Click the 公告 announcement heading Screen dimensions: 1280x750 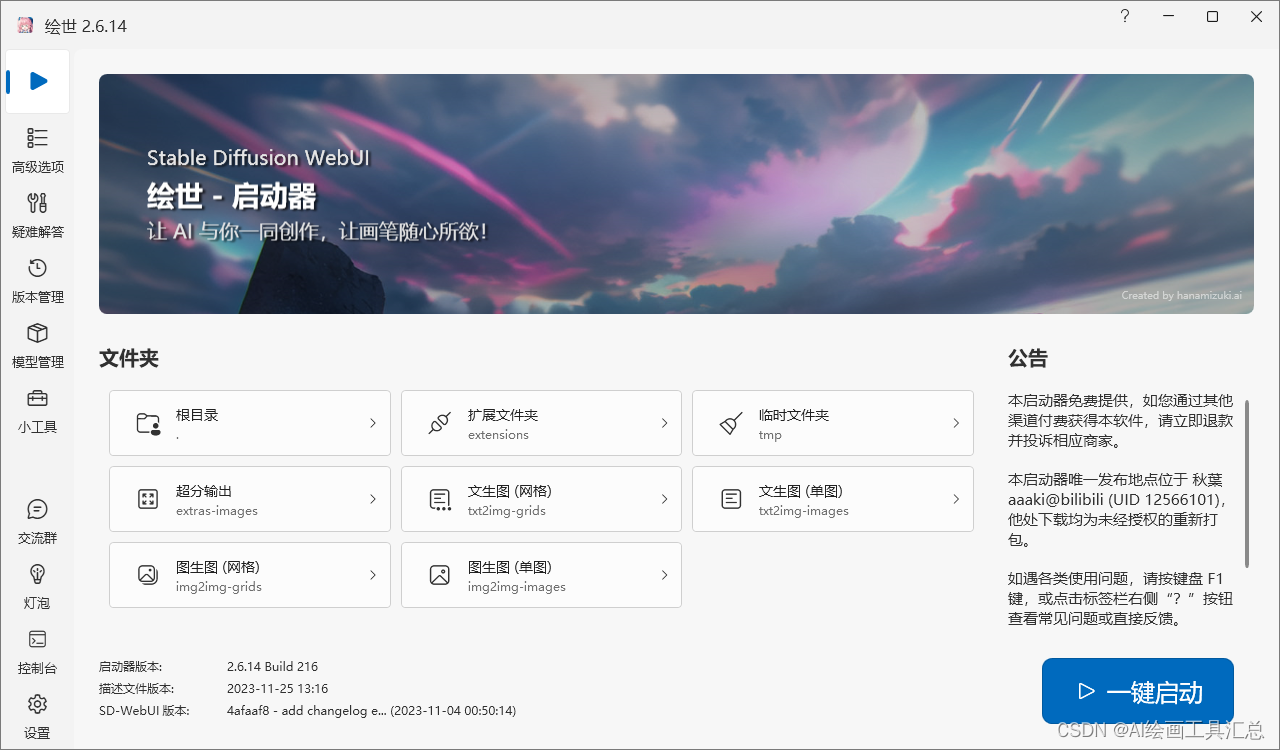1028,358
